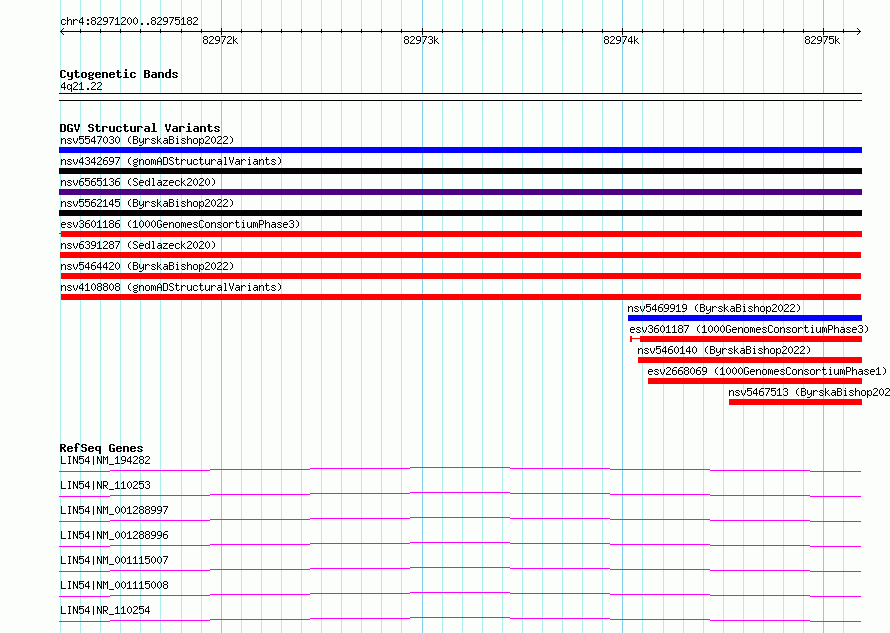The width and height of the screenshot is (890, 633).
Task: Click the black bar under nsv4342697
Action: (x=460, y=171)
